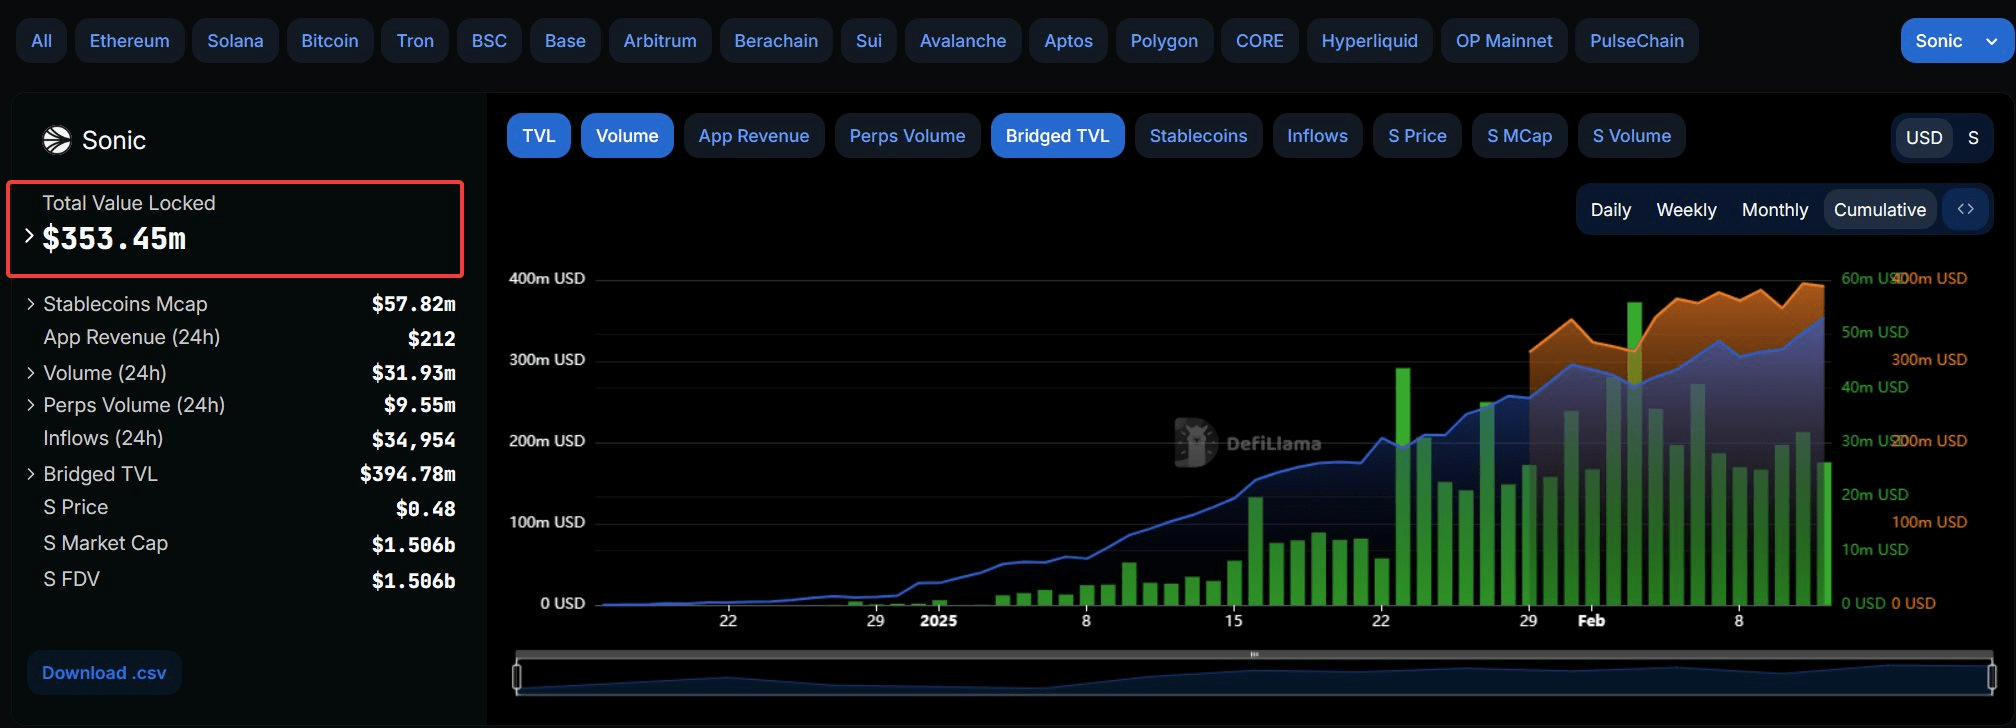Image resolution: width=2016 pixels, height=728 pixels.
Task: Switch denomination to USD
Action: 1924,138
